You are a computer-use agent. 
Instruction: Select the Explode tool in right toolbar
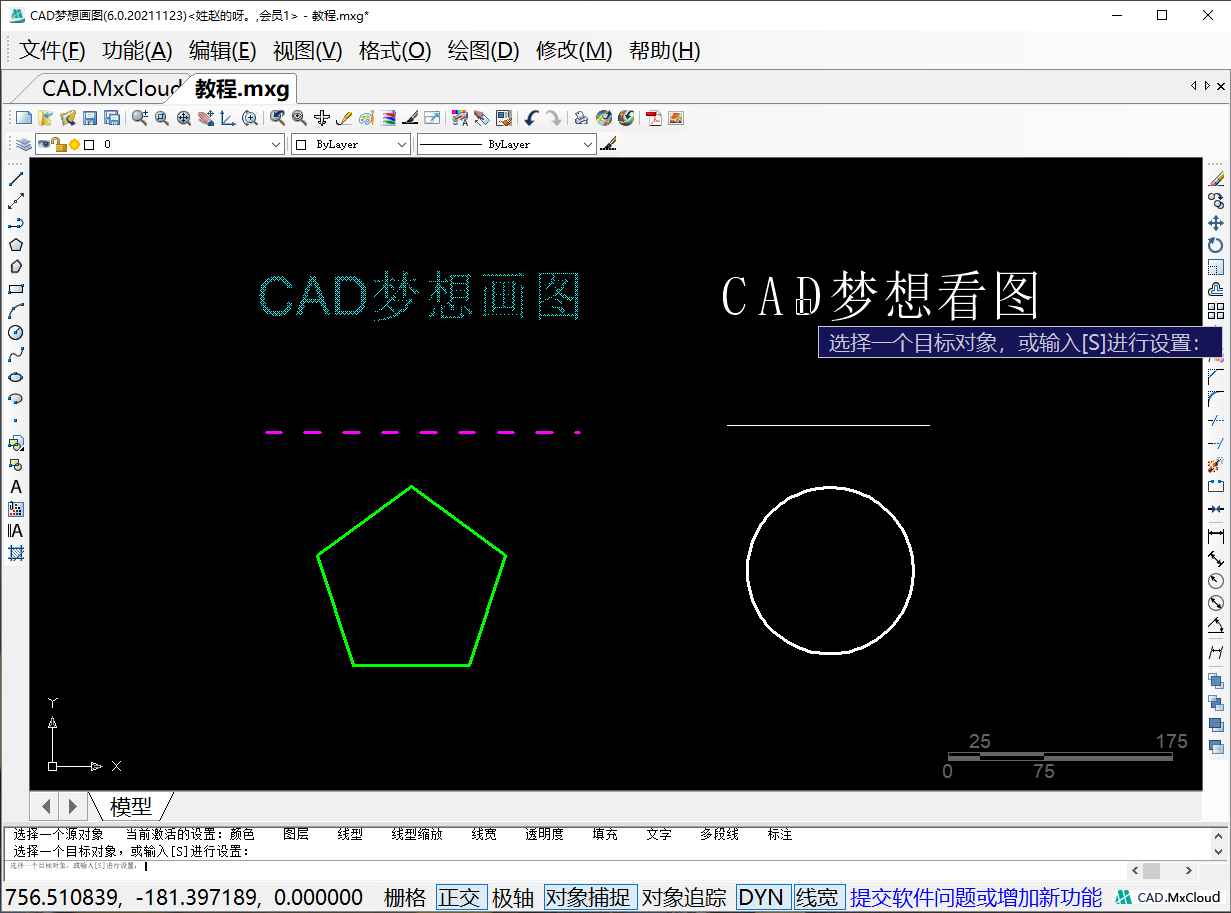pyautogui.click(x=1216, y=465)
